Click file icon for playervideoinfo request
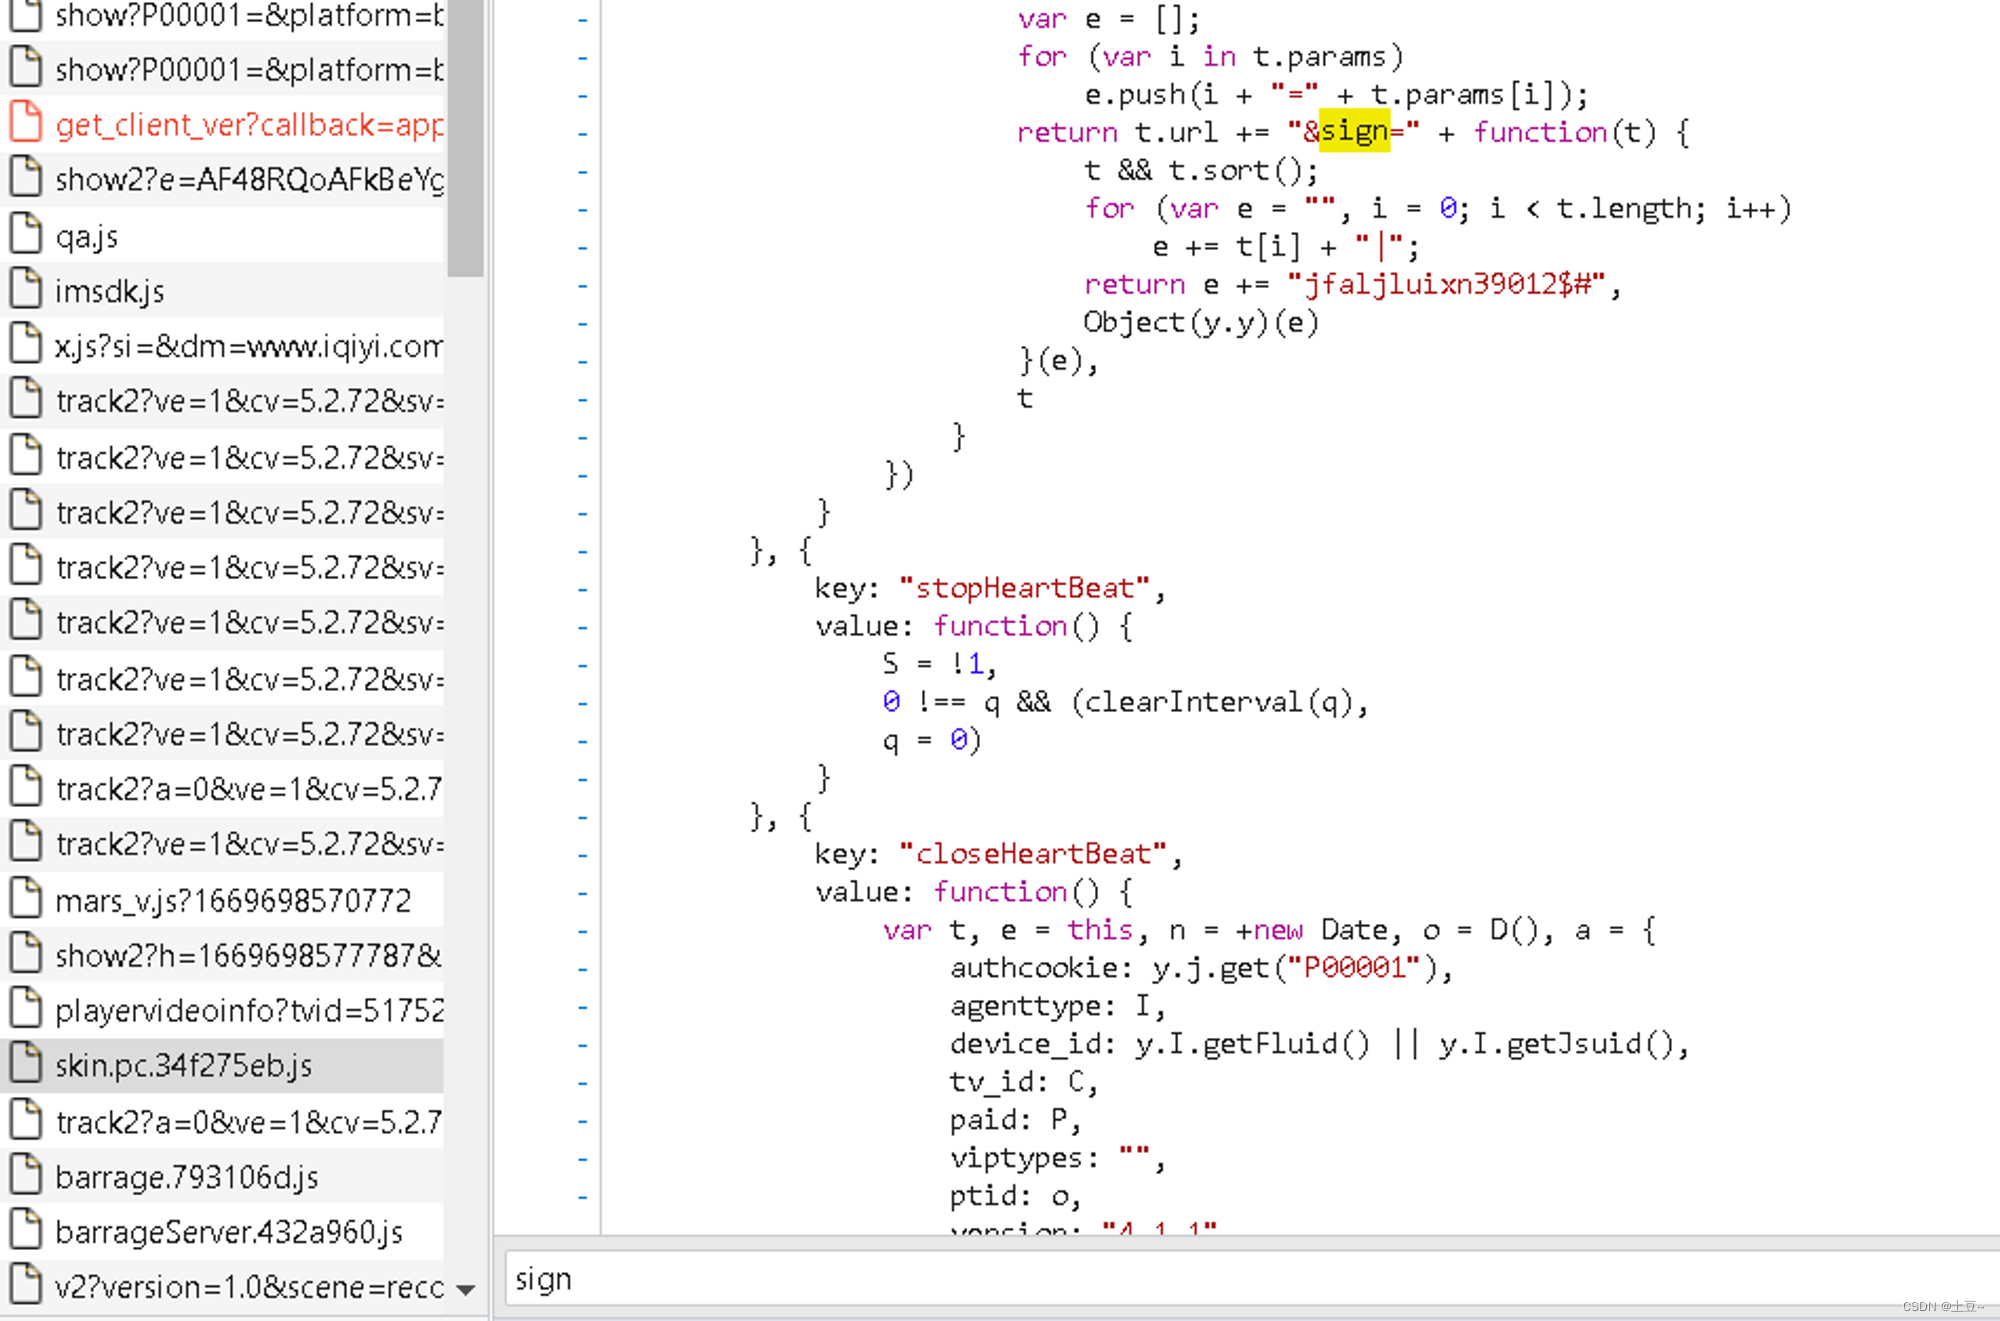The image size is (2000, 1321). tap(25, 1009)
